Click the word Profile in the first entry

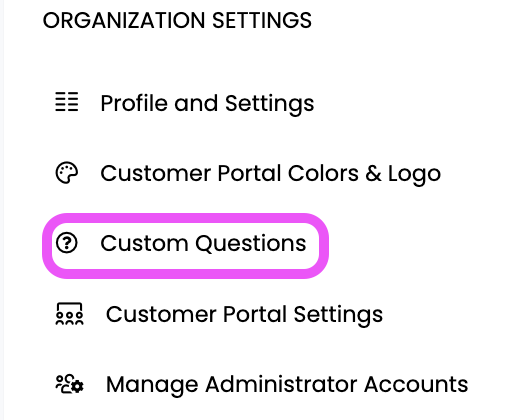[x=134, y=102]
